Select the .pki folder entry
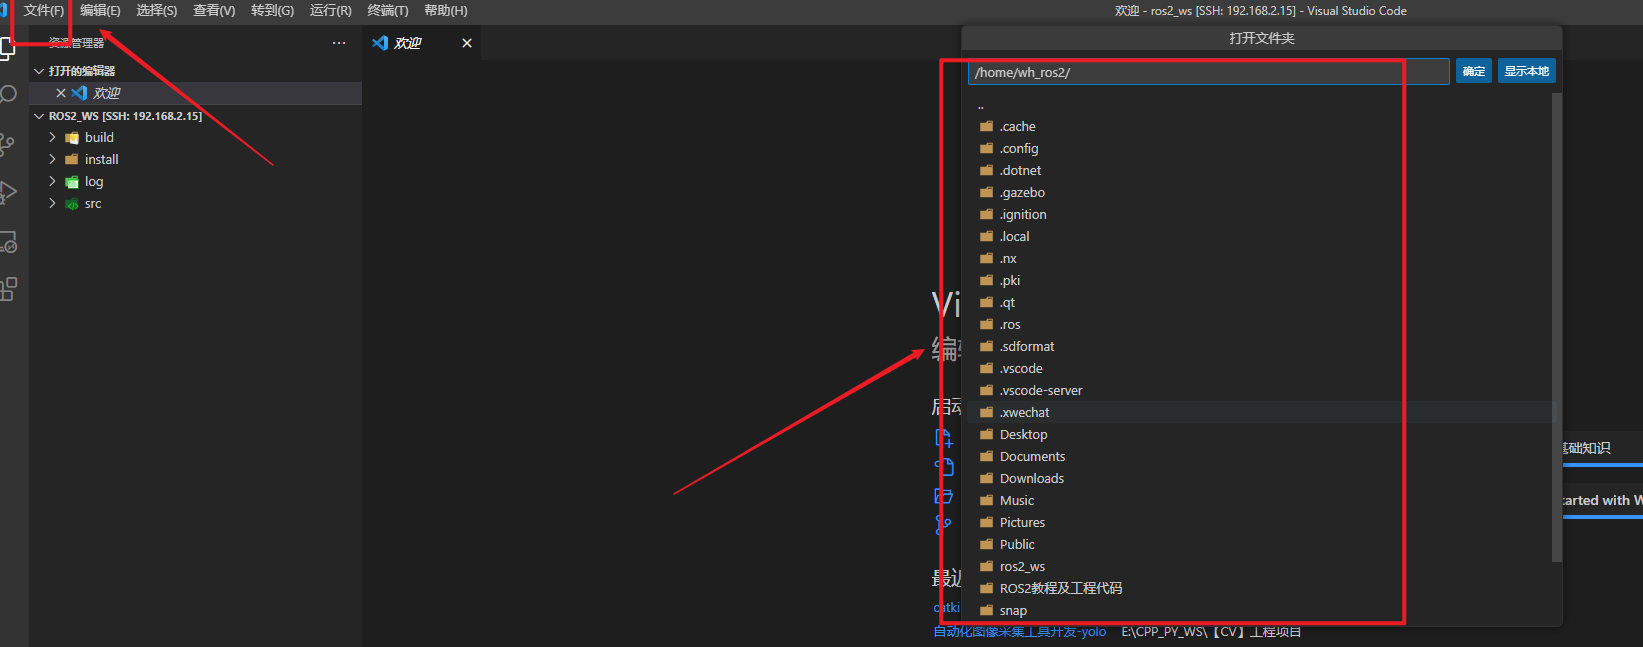The height and width of the screenshot is (647, 1643). tap(1260, 281)
